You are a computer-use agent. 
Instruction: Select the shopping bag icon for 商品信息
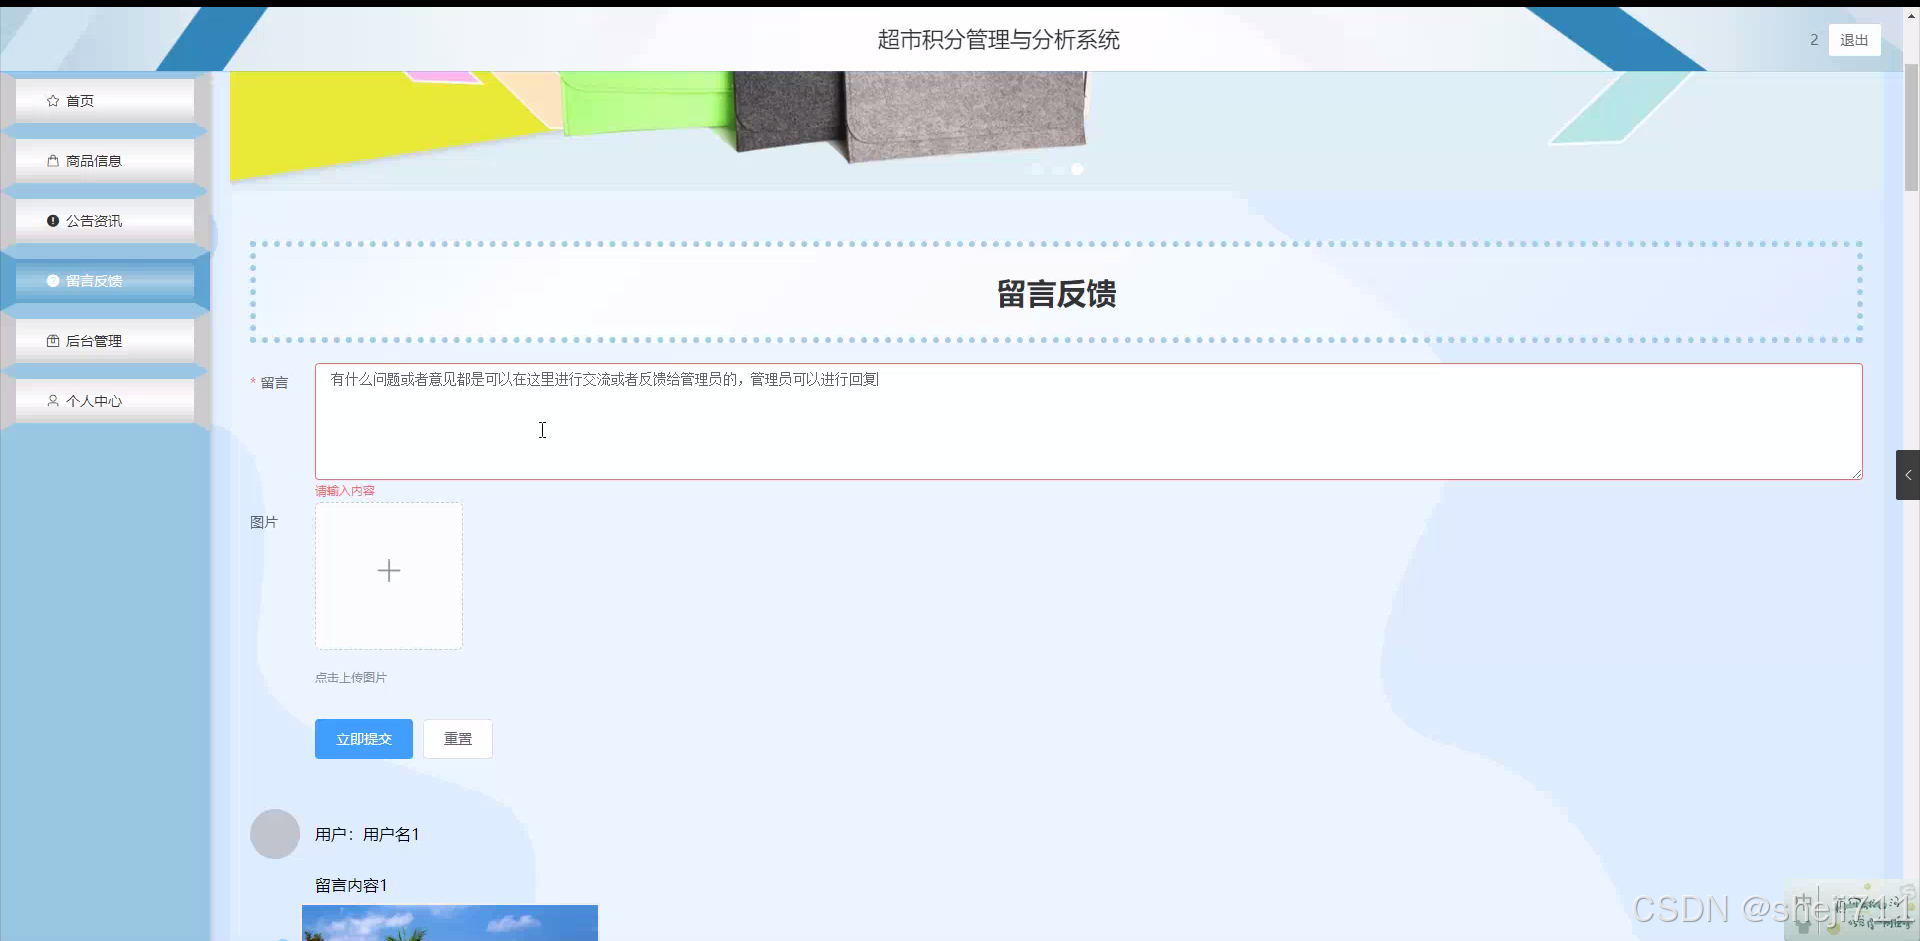(x=53, y=160)
